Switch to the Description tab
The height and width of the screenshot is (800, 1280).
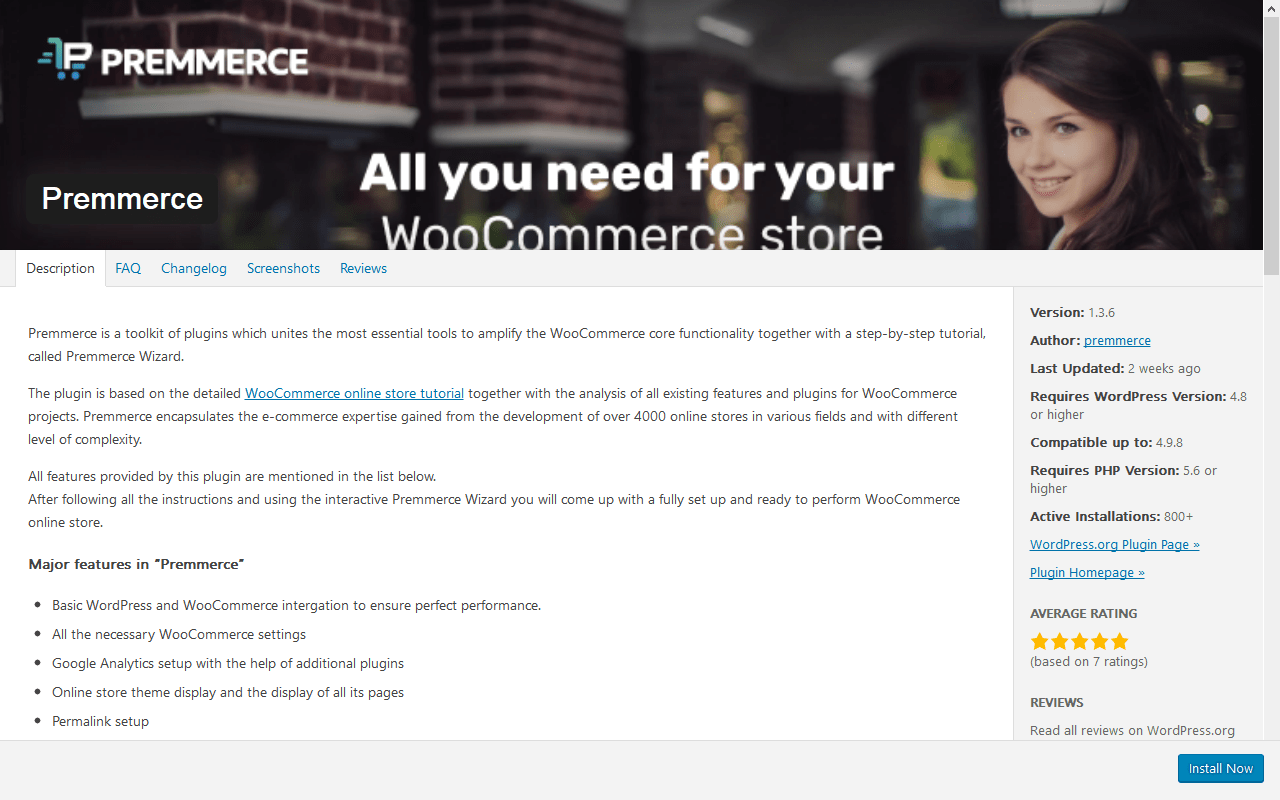60,268
